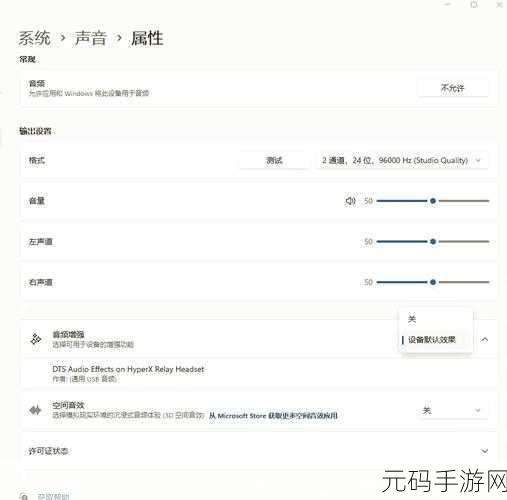Click the 格式 row label

(37, 160)
